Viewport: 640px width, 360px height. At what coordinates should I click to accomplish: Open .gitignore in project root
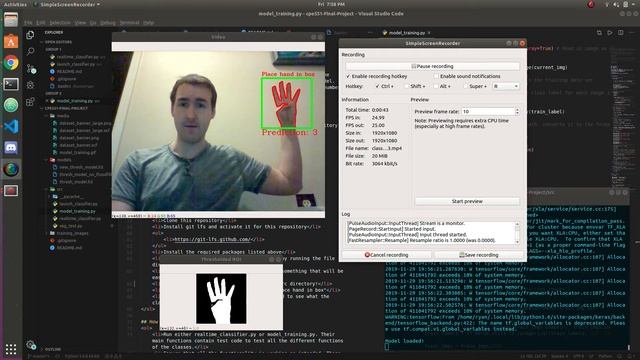pyautogui.click(x=66, y=241)
